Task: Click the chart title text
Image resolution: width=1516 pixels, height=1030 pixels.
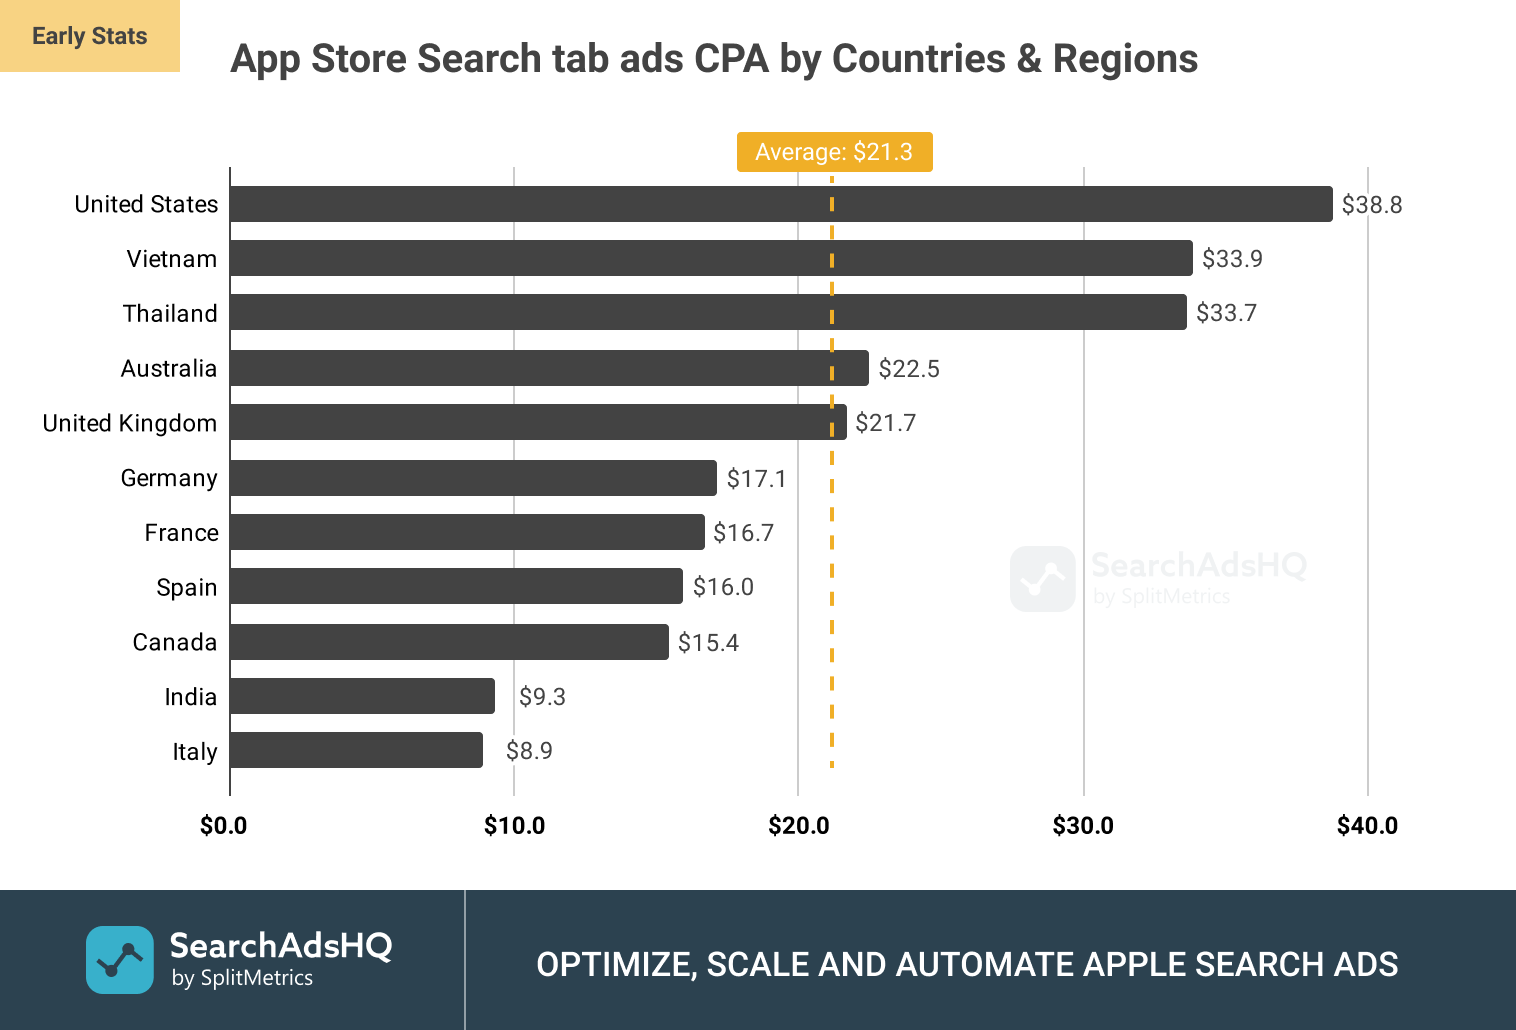Action: [x=714, y=59]
